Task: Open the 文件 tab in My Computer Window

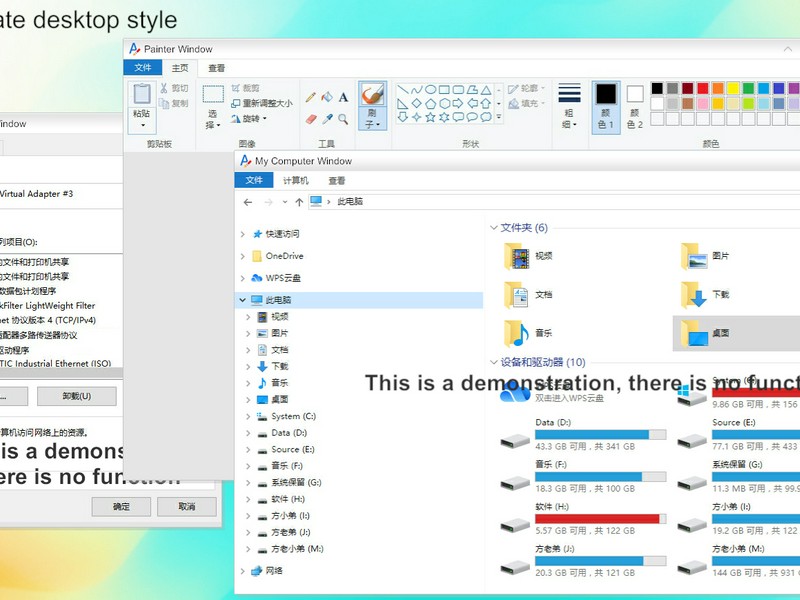Action: pyautogui.click(x=254, y=180)
